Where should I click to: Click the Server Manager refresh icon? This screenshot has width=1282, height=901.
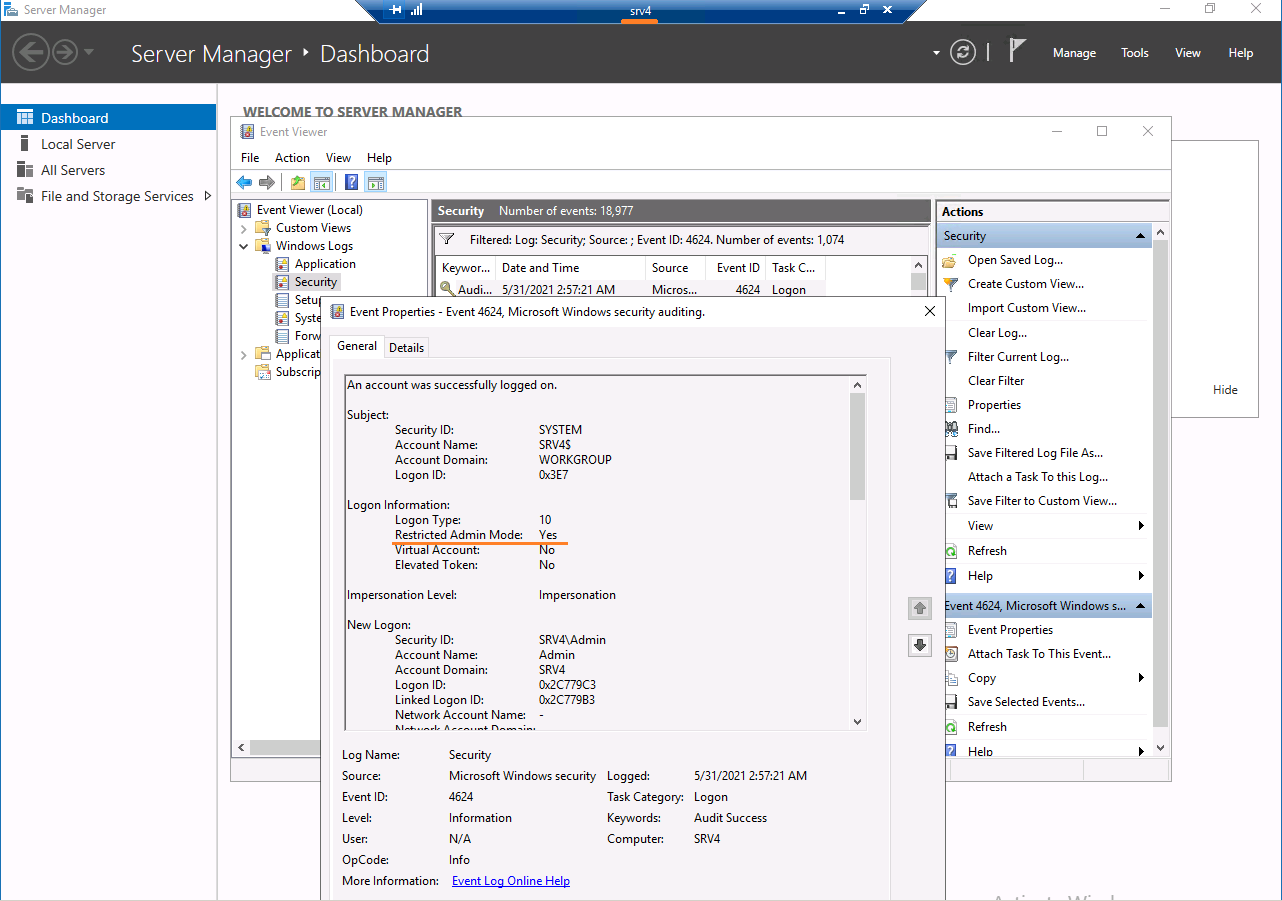[x=963, y=52]
